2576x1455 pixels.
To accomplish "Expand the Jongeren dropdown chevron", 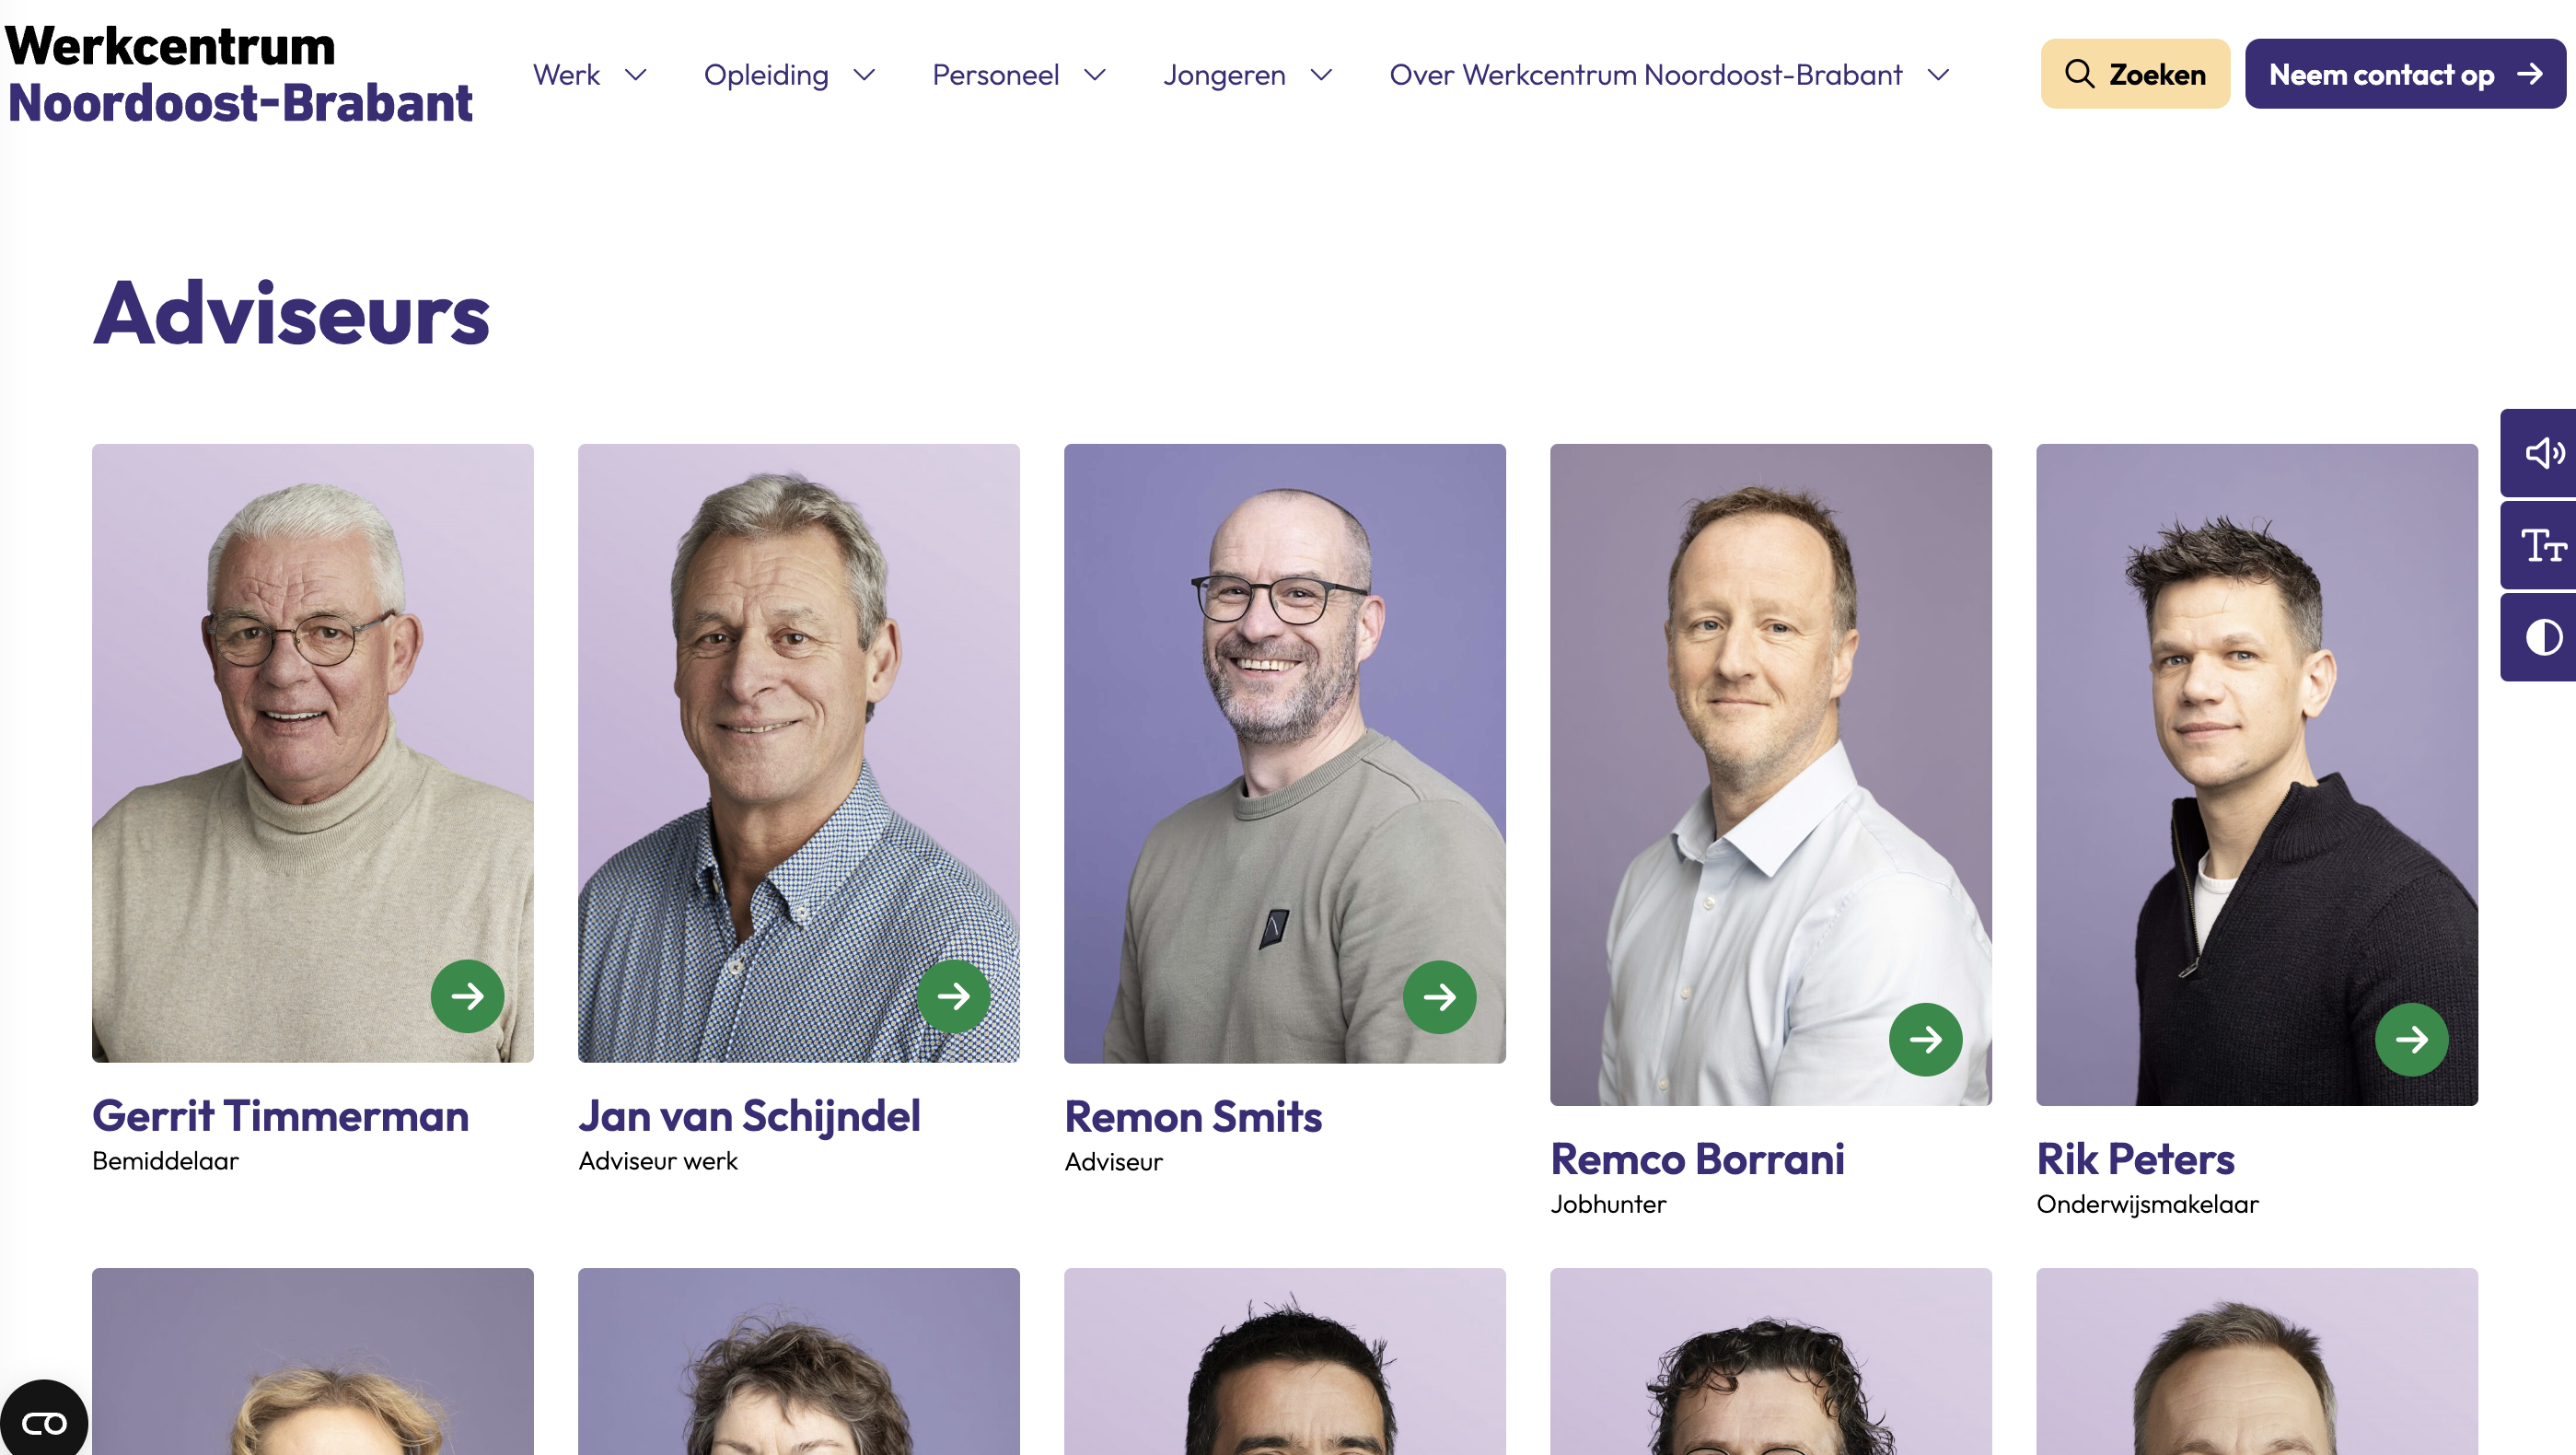I will pyautogui.click(x=1321, y=75).
